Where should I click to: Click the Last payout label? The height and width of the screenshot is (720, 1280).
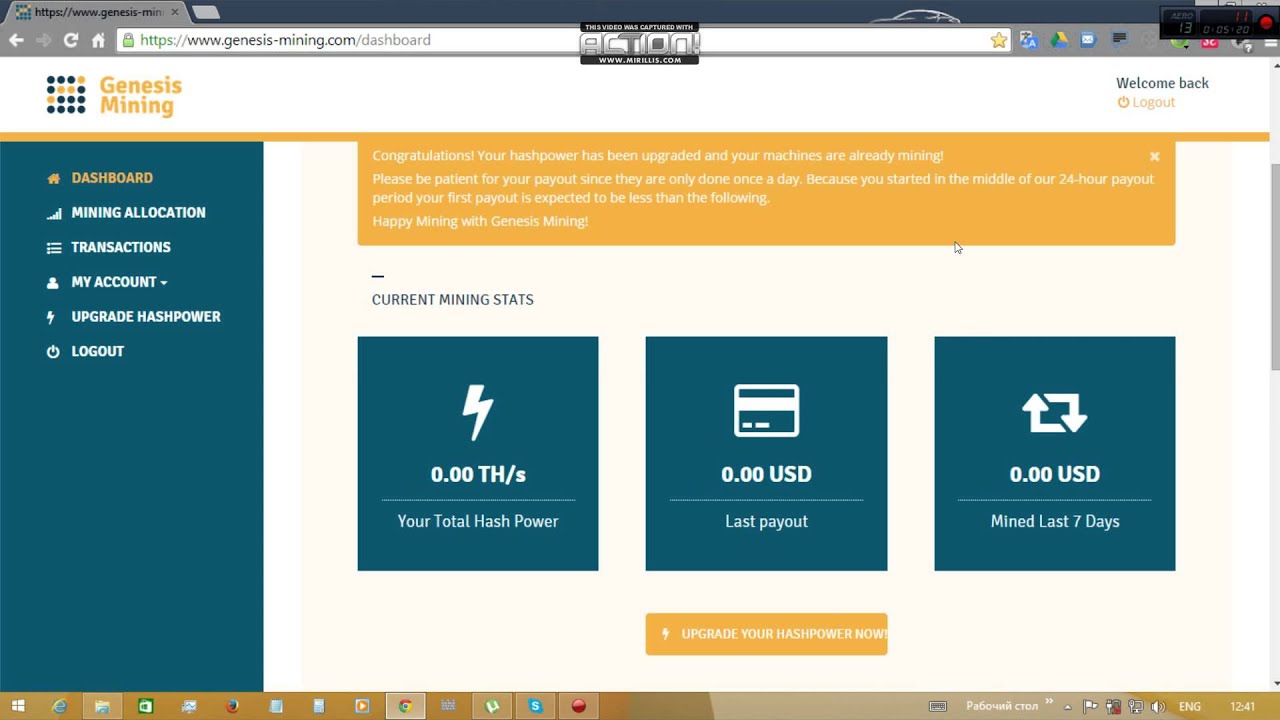766,521
